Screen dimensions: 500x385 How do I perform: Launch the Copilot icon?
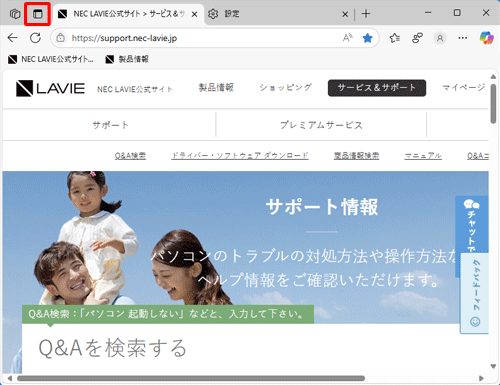click(486, 38)
